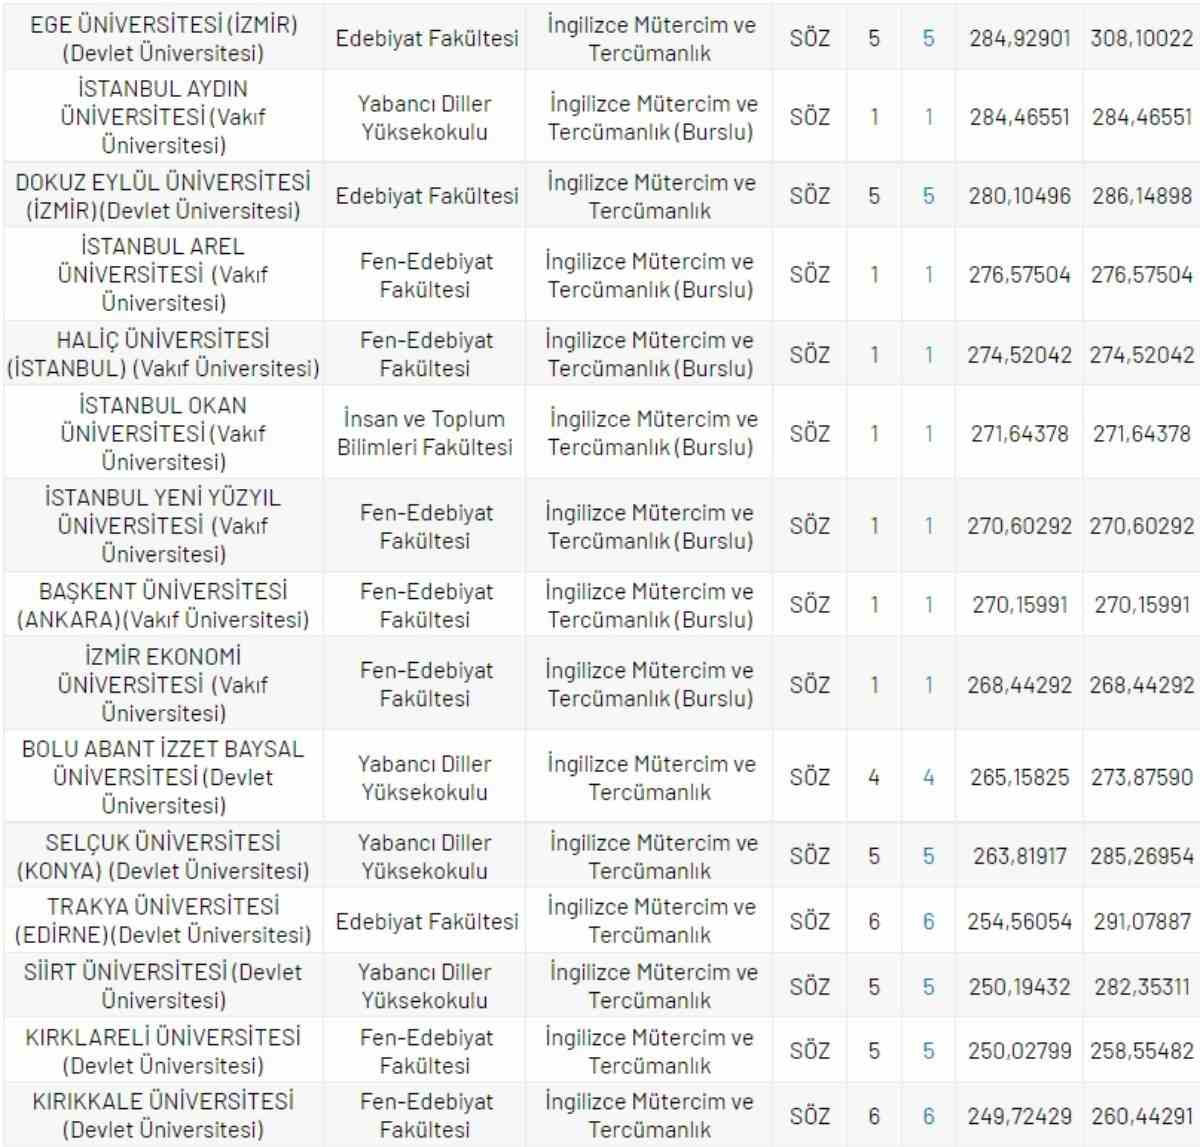Click the score 265,15825
1200x1147 pixels.
[1019, 777]
